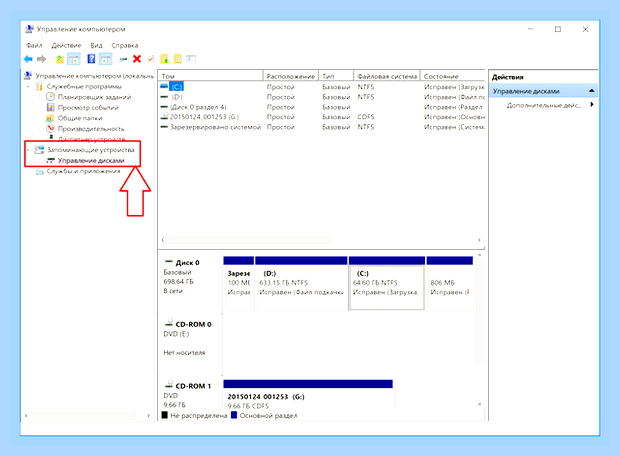Click the Storage devices icon next to Запоминающие устройства
This screenshot has height=456, width=620.
[x=39, y=149]
